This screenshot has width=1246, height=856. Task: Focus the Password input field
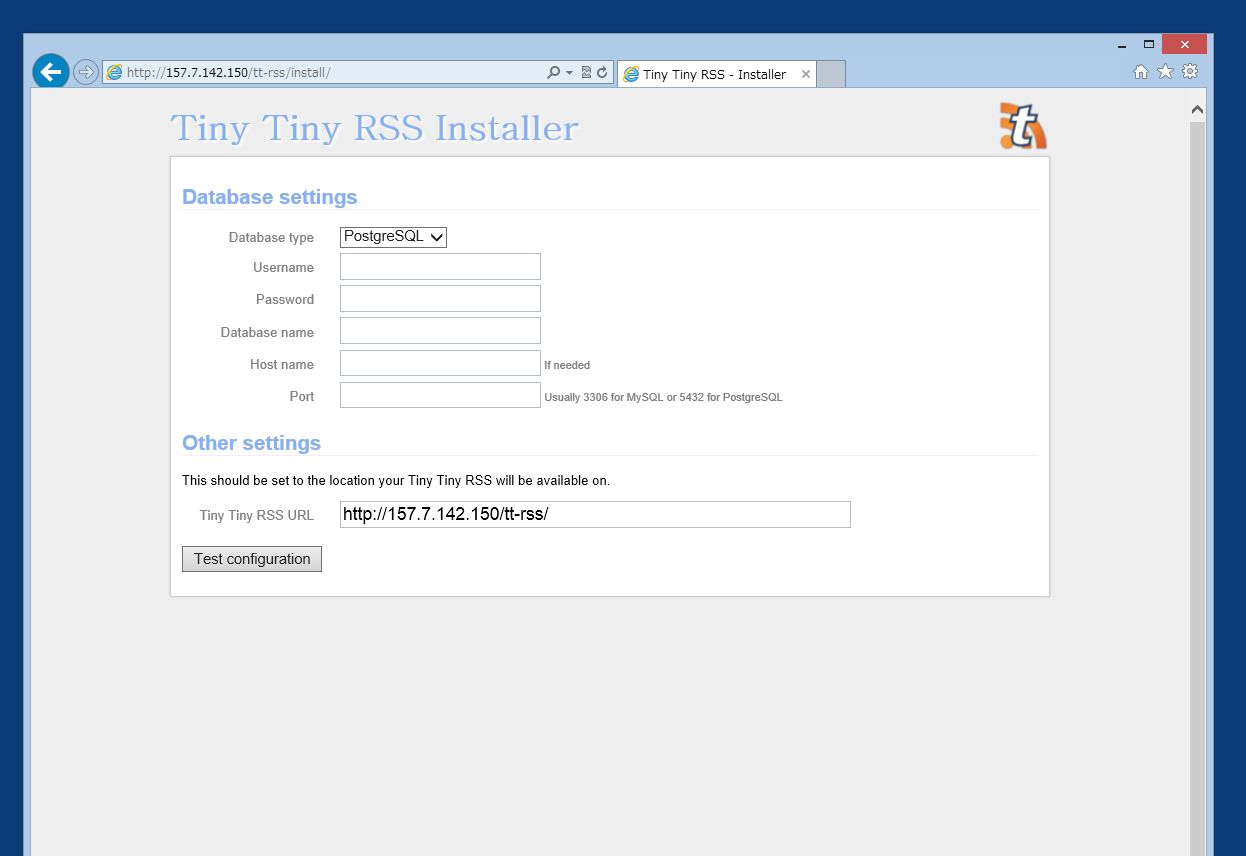coord(440,299)
